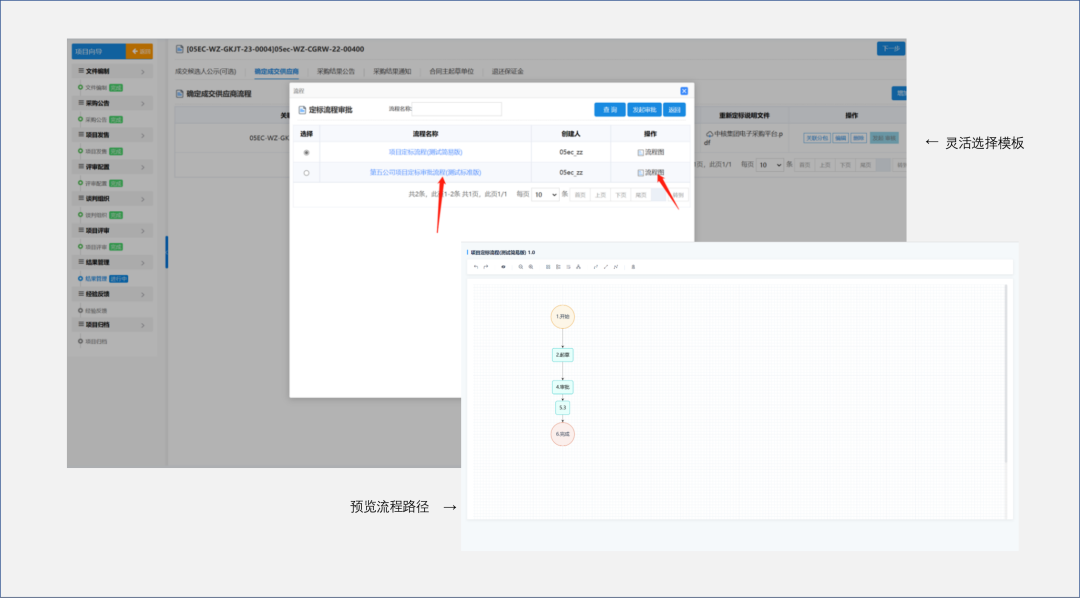Expand the 文件编制 sidebar section
Image resolution: width=1080 pixels, height=598 pixels.
point(113,72)
